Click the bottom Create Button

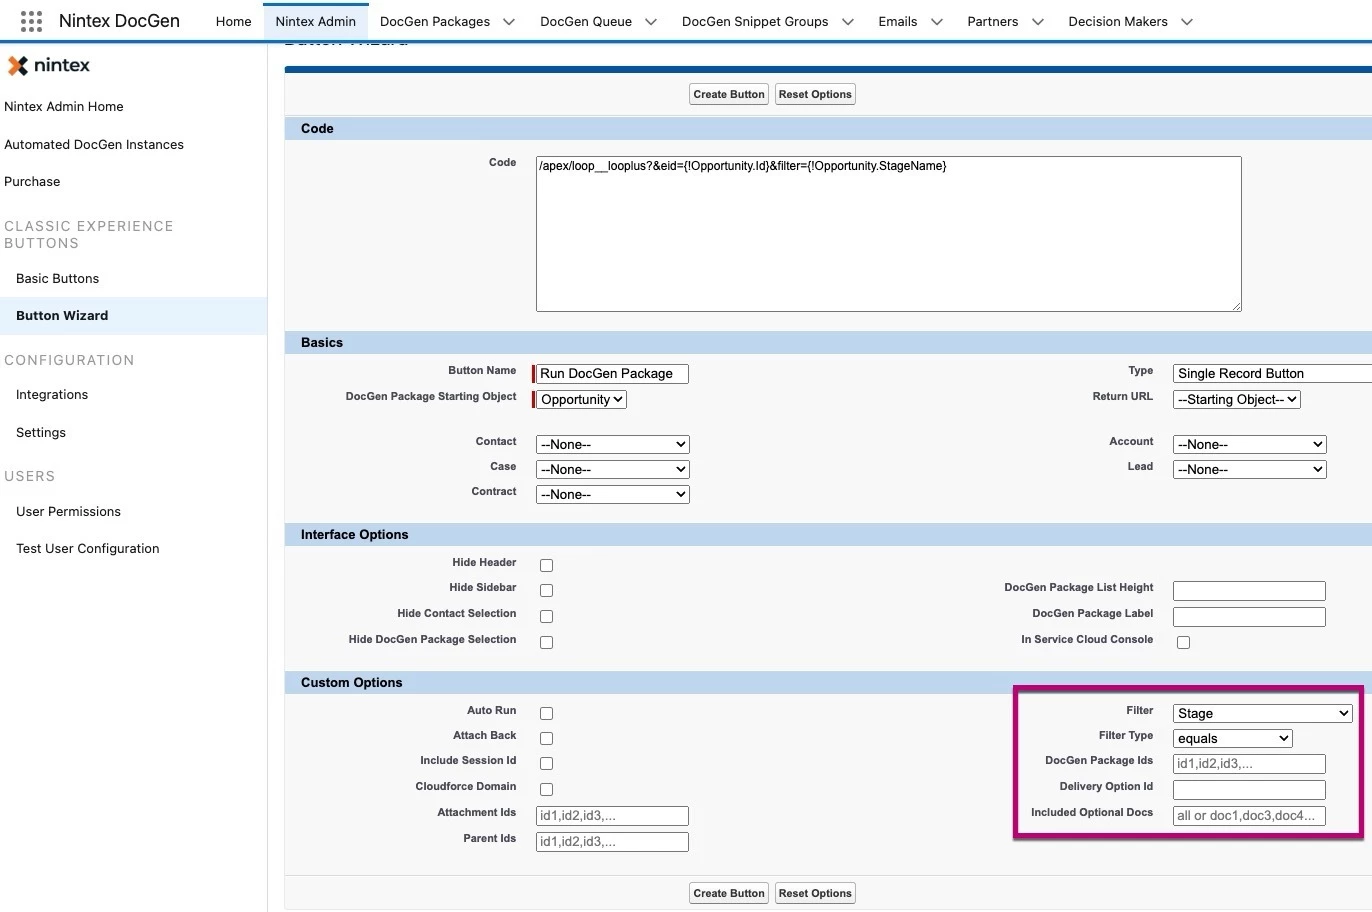tap(729, 893)
